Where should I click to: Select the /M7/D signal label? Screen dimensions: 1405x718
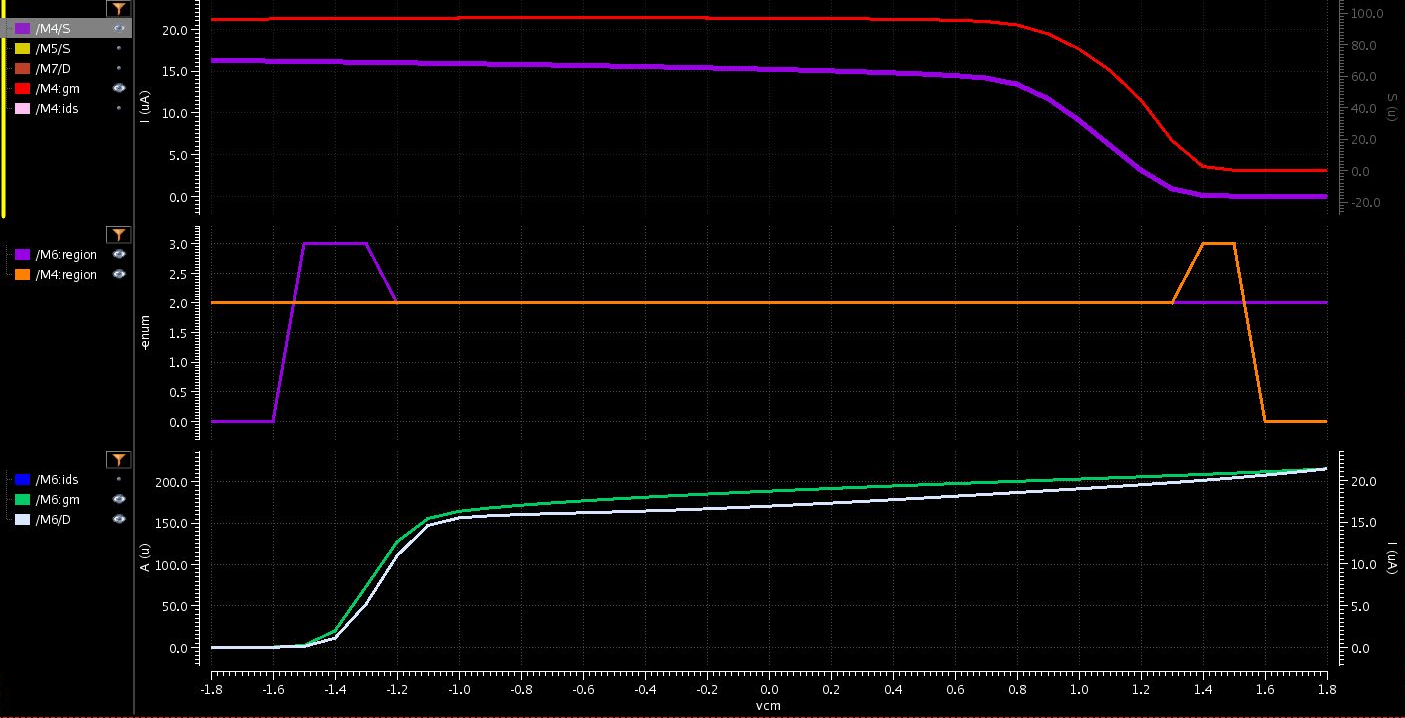click(53, 68)
